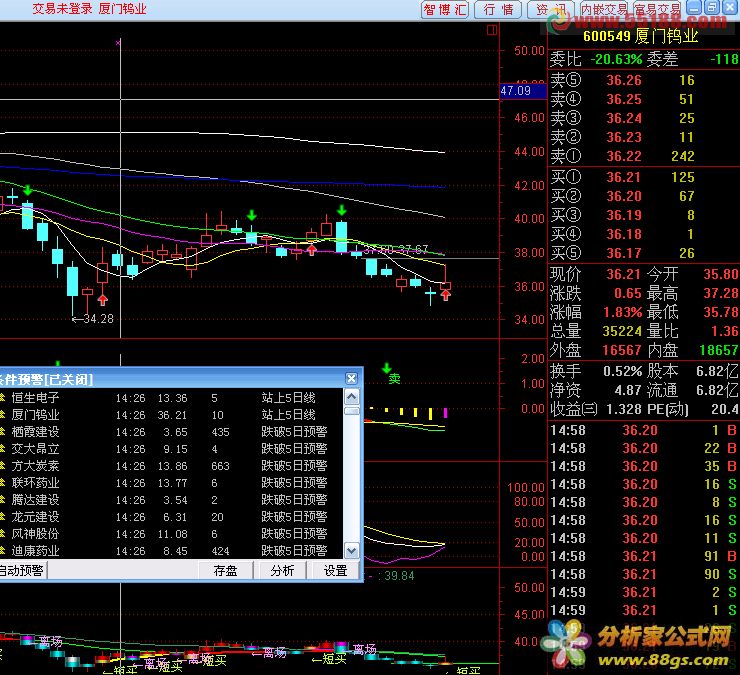Viewport: 740px width, 675px height.
Task: Select the 联环药业 alert row
Action: tap(172, 482)
